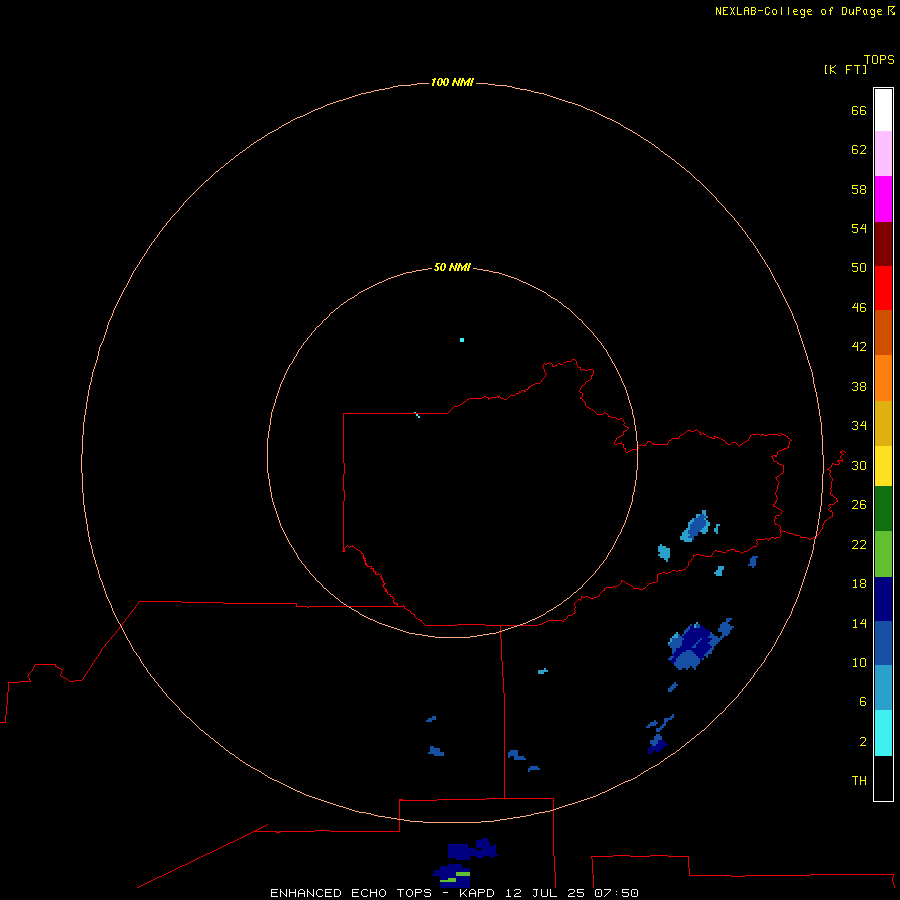
Task: Click the gold 38 kft legend swatch
Action: coord(883,423)
